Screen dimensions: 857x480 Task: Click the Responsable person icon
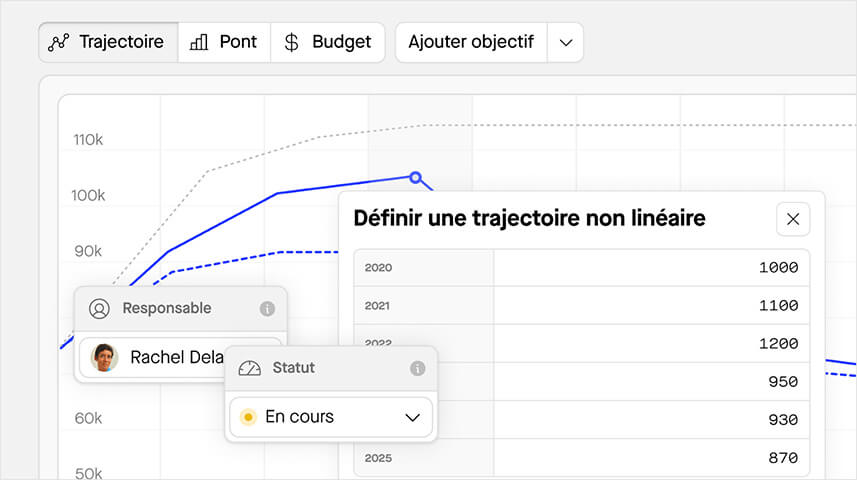99,308
